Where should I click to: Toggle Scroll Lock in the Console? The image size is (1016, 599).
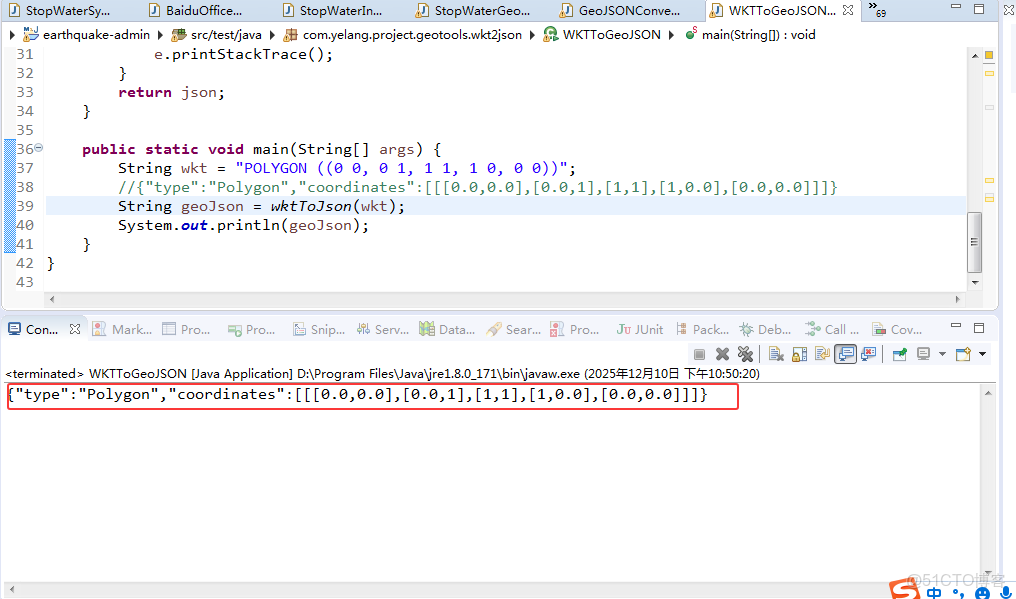coord(798,353)
